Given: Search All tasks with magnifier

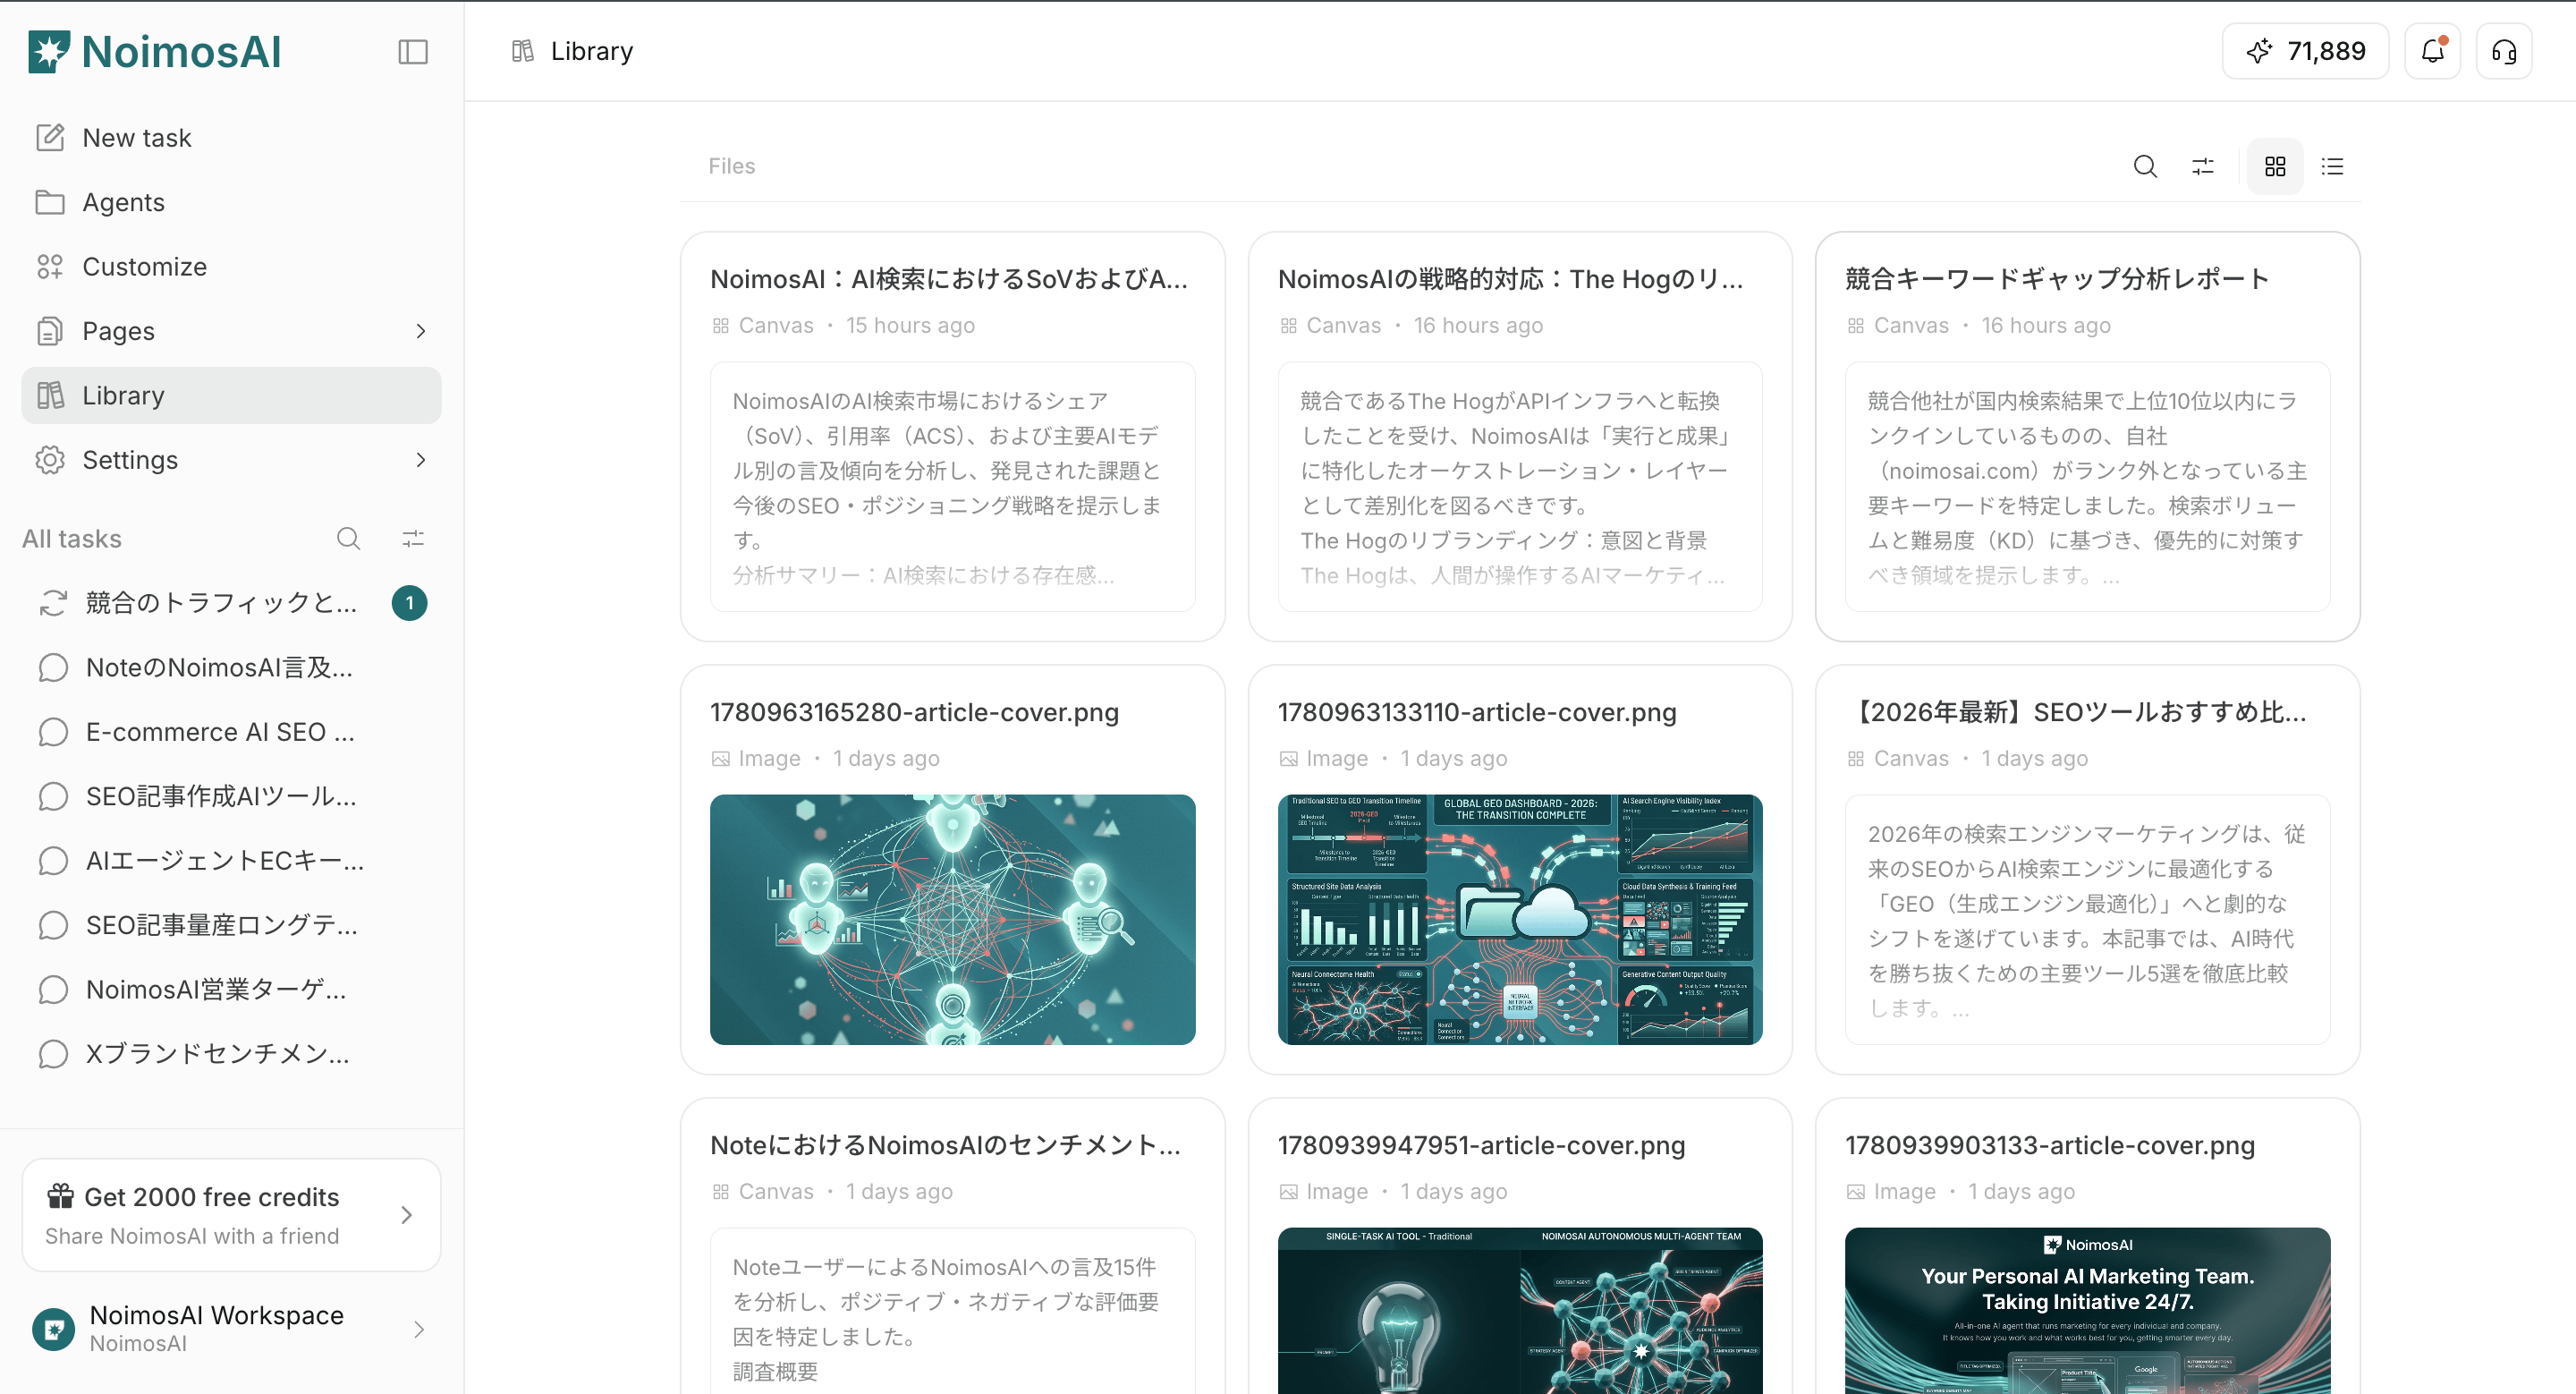Looking at the screenshot, I should click(x=348, y=539).
